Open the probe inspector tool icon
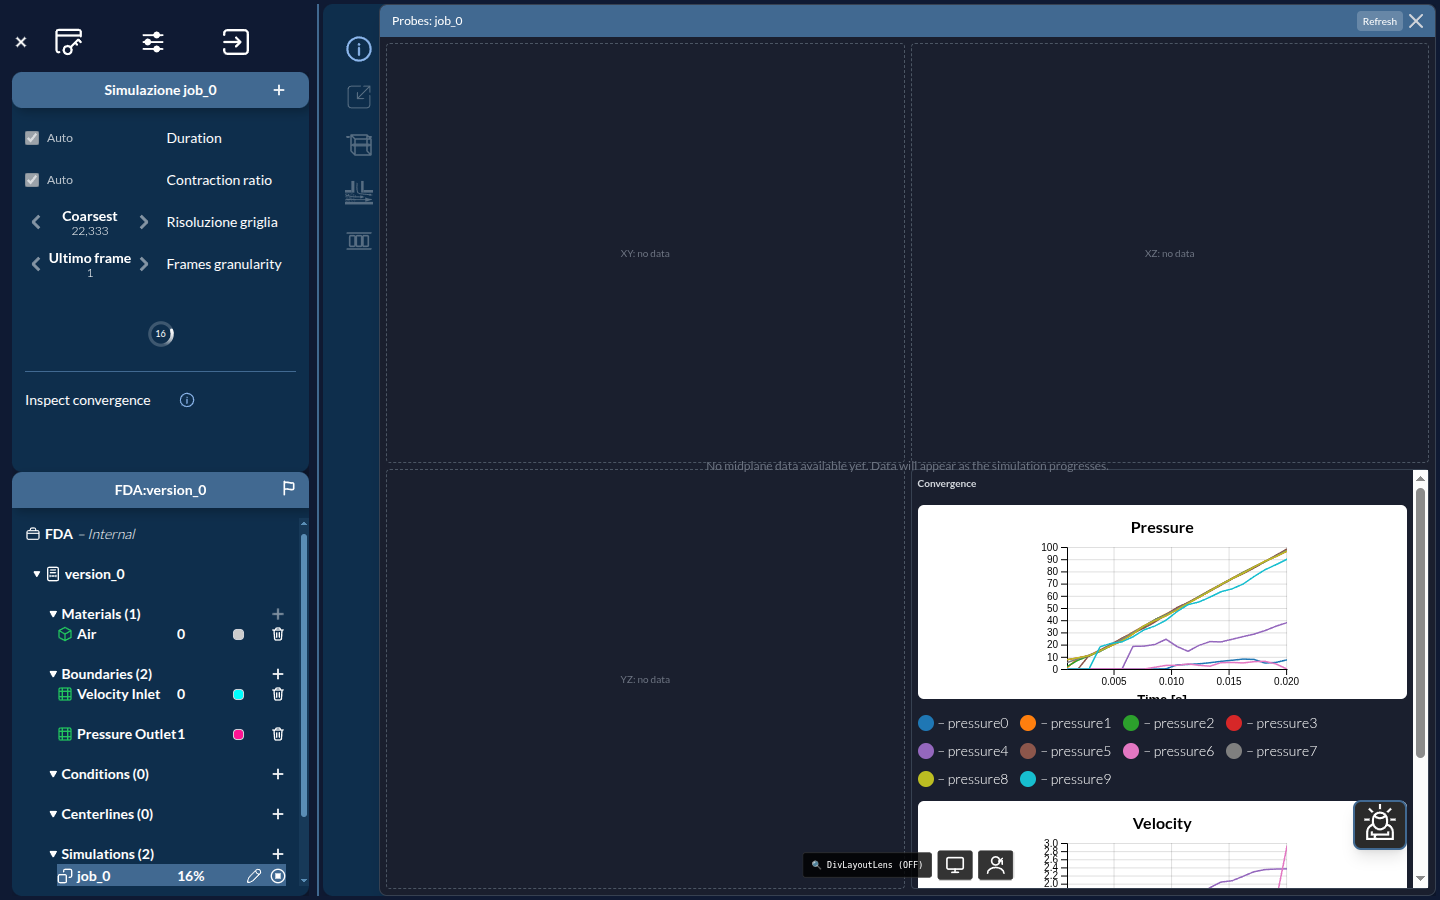Image resolution: width=1440 pixels, height=900 pixels. [68, 42]
